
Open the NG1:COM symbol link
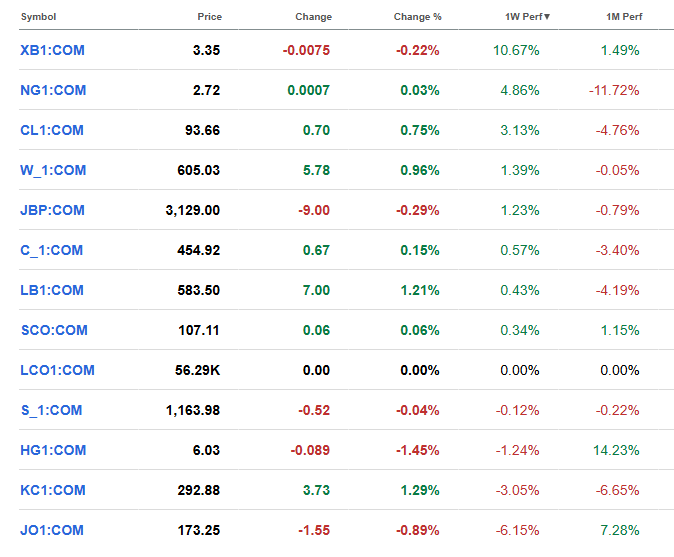click(53, 90)
